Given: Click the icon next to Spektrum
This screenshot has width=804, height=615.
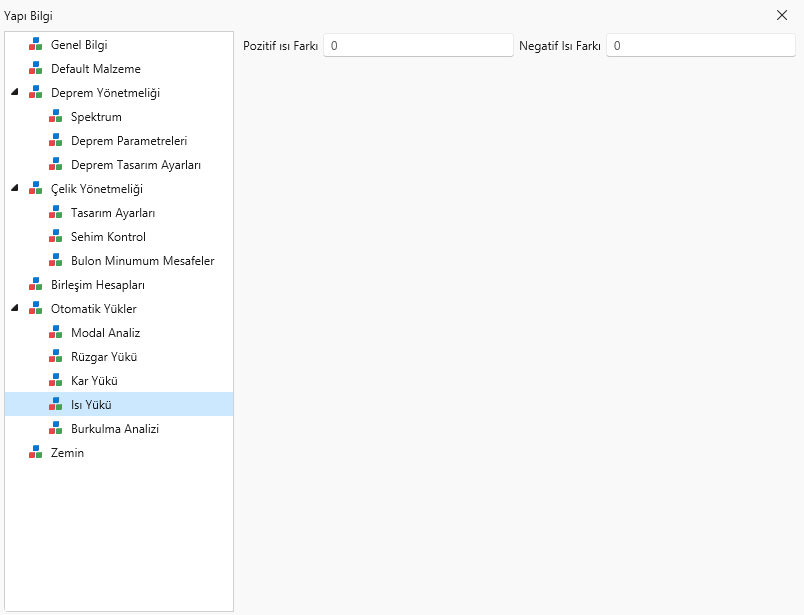Looking at the screenshot, I should [55, 117].
